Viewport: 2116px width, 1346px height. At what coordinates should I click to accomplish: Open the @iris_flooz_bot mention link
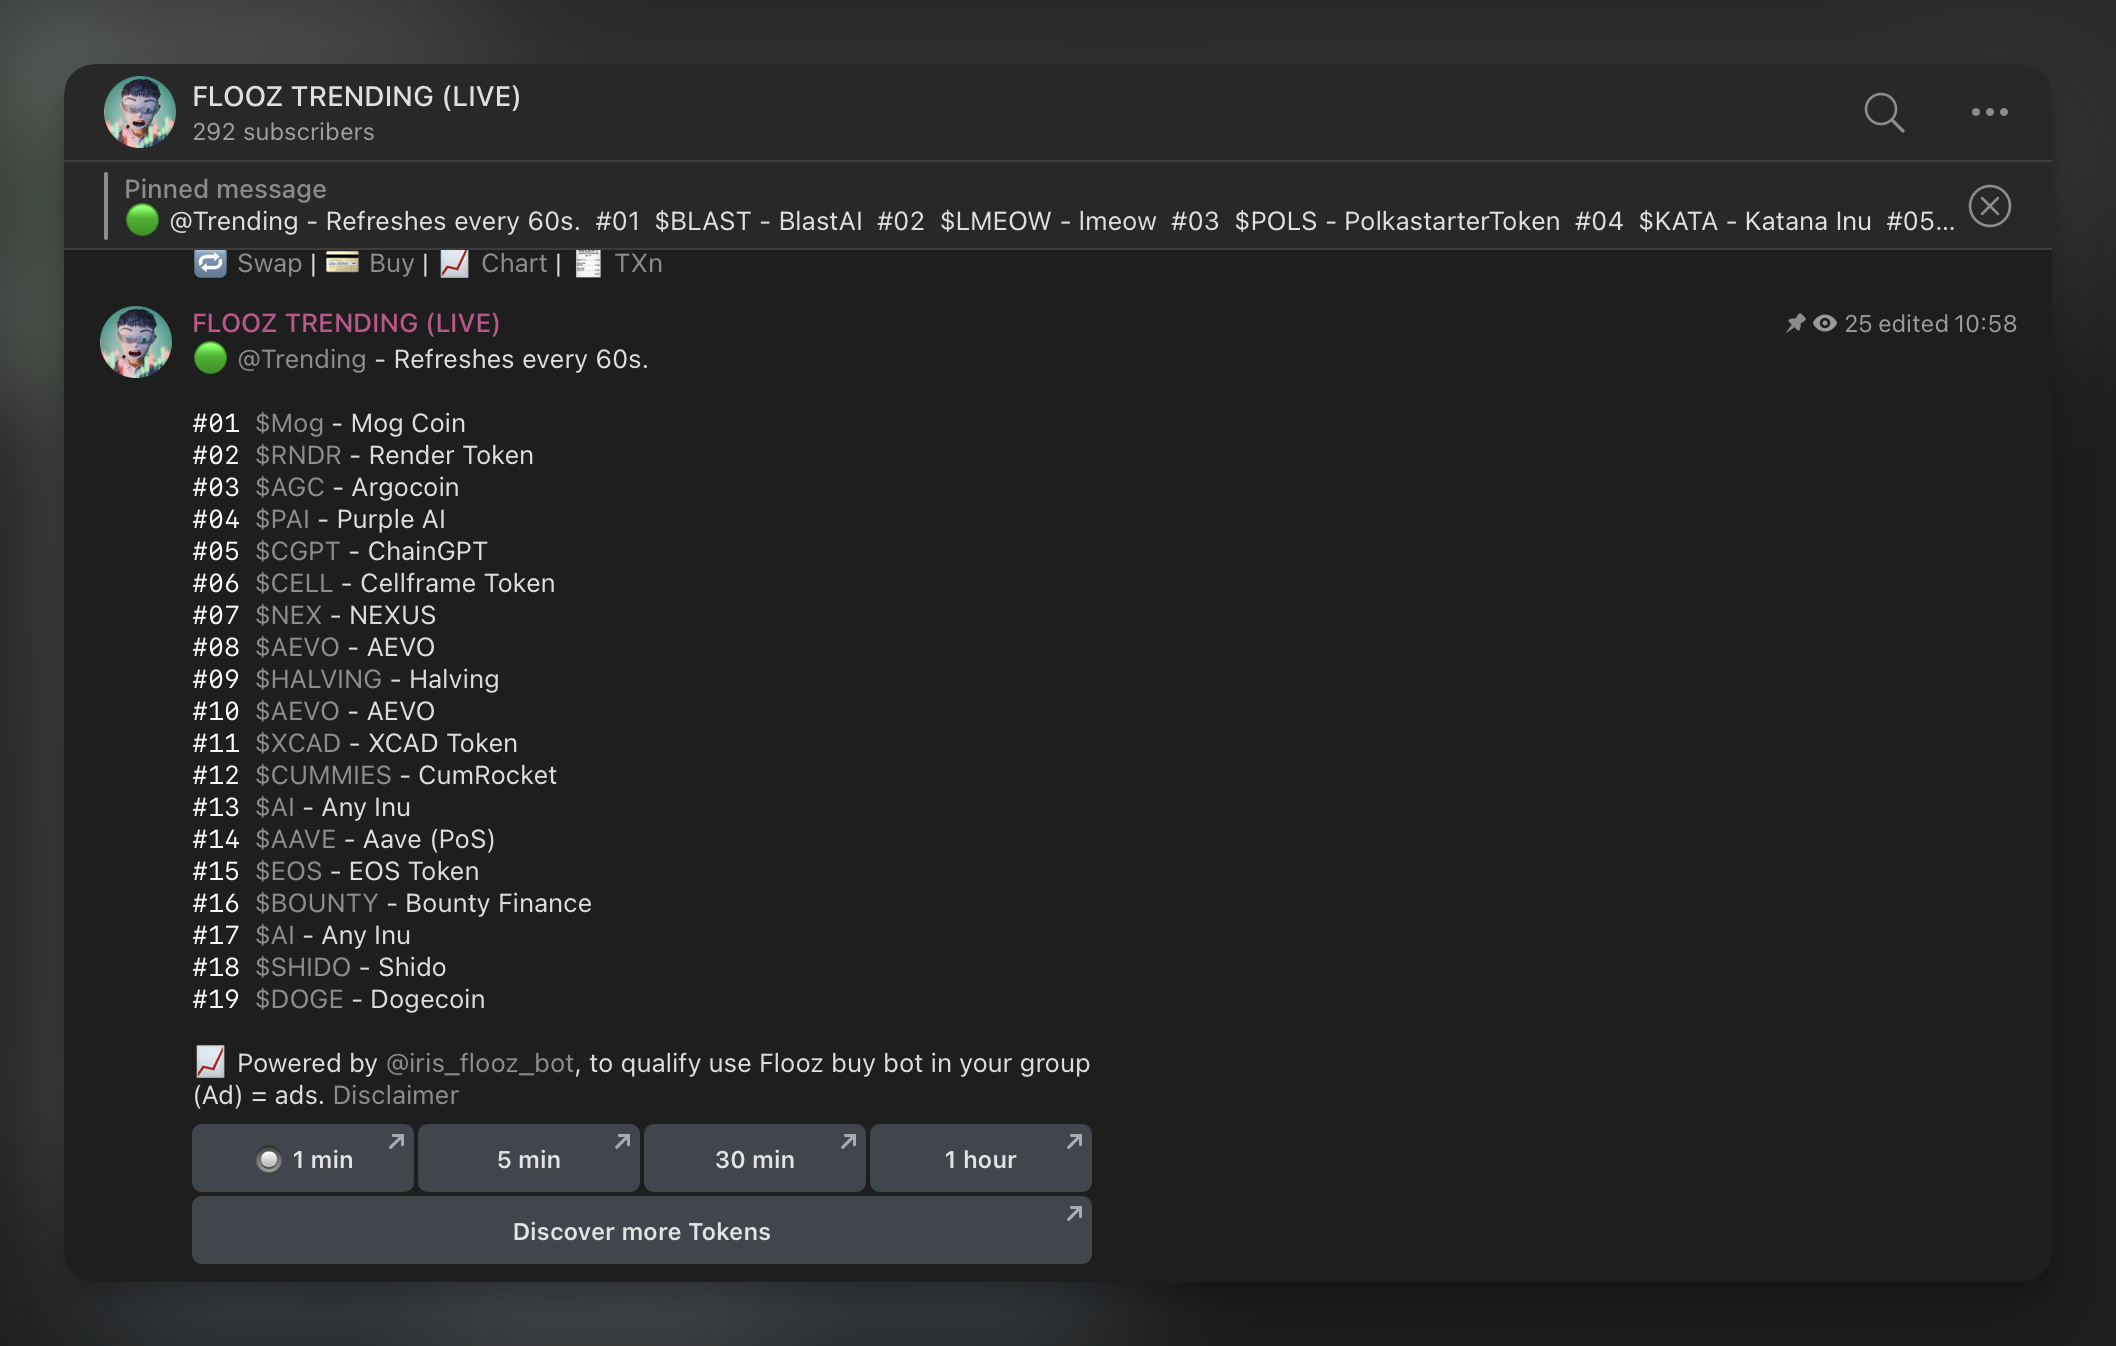tap(480, 1063)
